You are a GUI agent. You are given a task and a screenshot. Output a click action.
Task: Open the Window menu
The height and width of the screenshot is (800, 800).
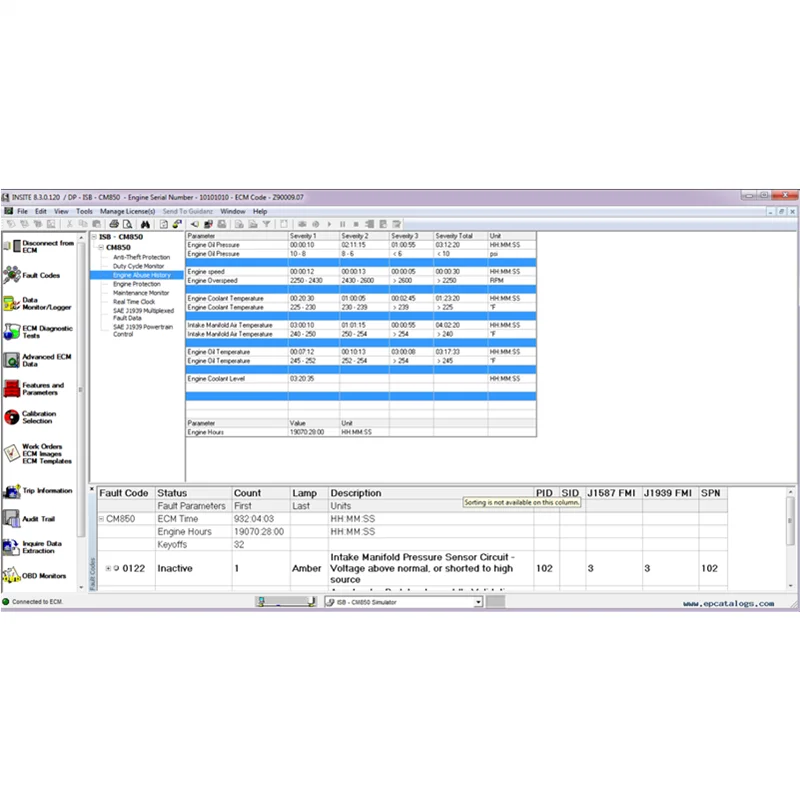[x=233, y=211]
